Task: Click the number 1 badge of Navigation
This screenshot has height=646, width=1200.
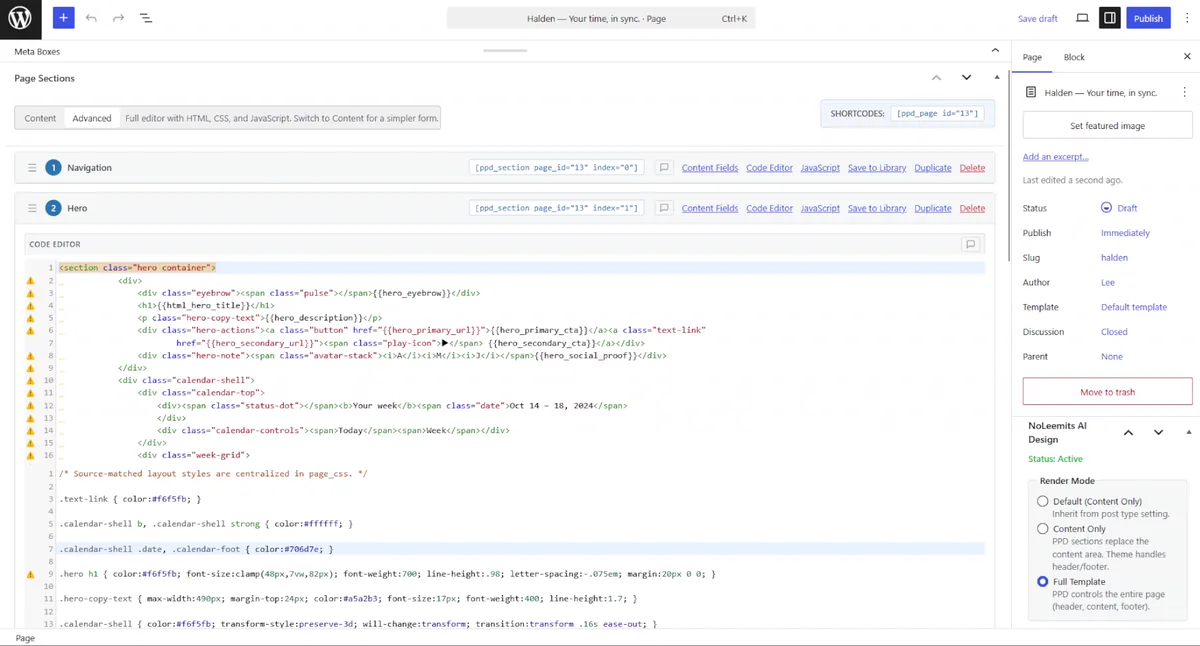Action: (x=53, y=168)
